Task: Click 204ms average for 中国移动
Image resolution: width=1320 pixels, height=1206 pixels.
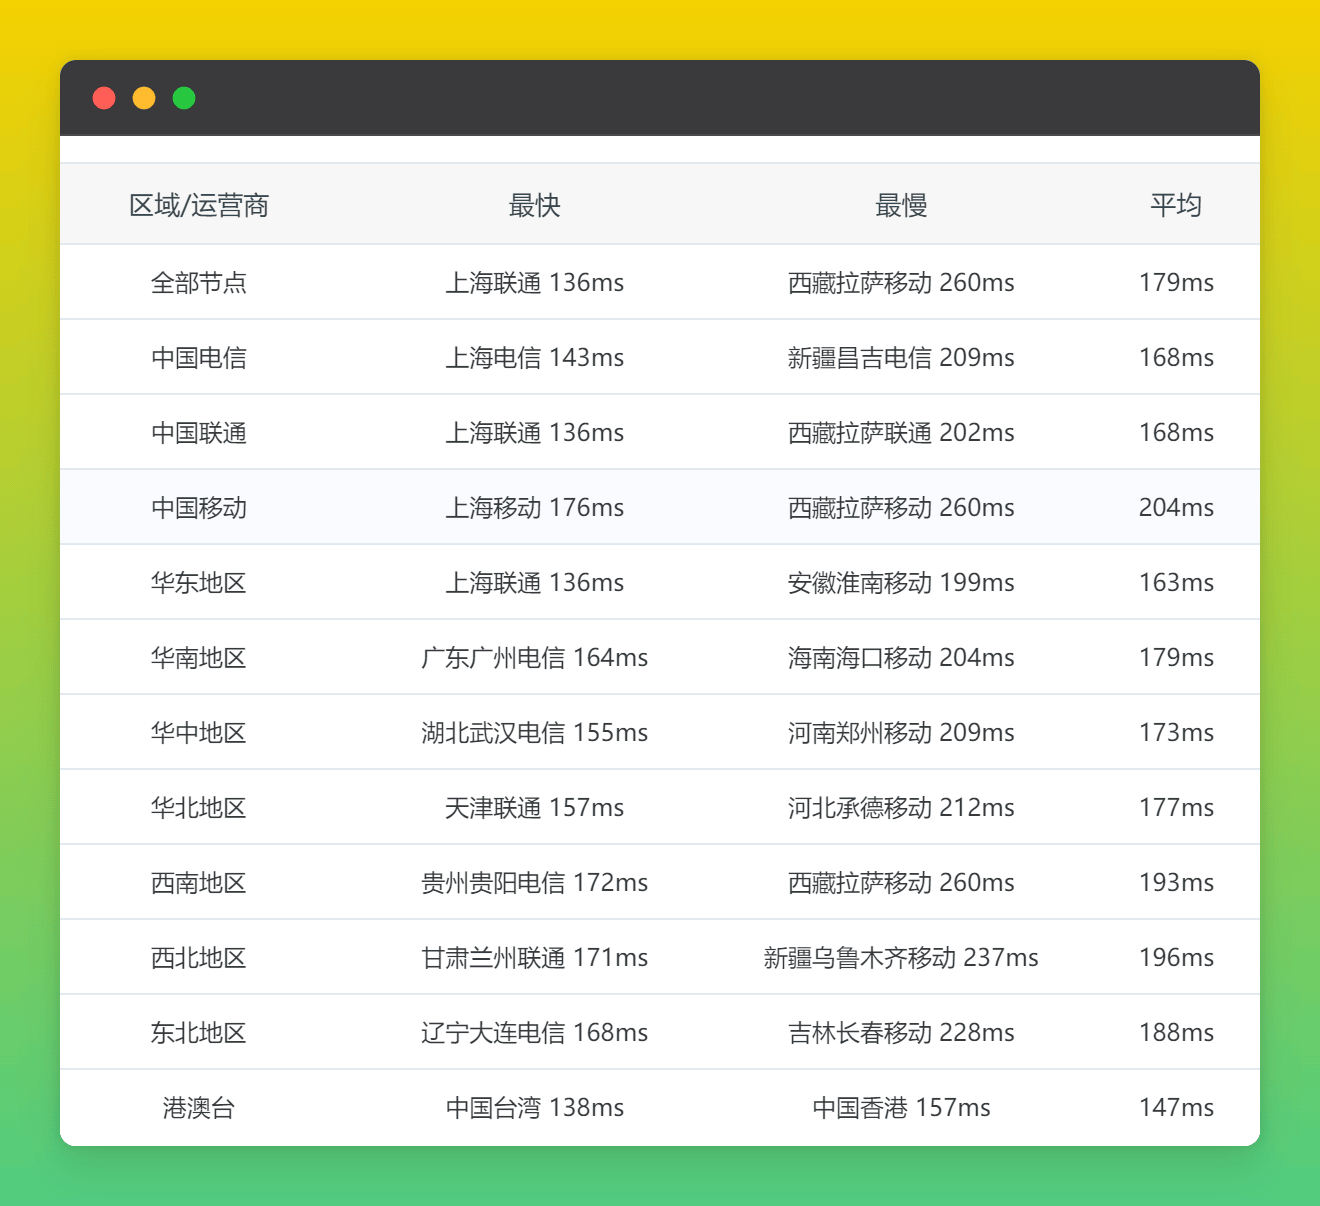Action: coord(1176,508)
